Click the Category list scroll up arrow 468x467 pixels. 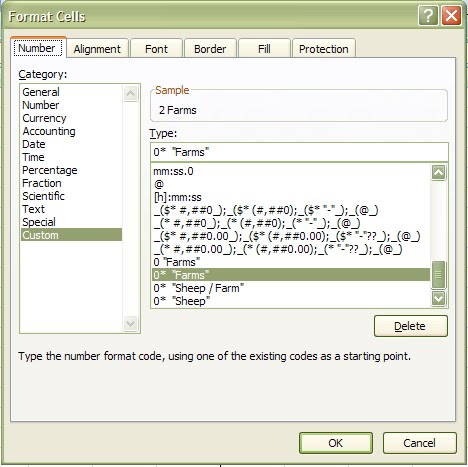[130, 93]
